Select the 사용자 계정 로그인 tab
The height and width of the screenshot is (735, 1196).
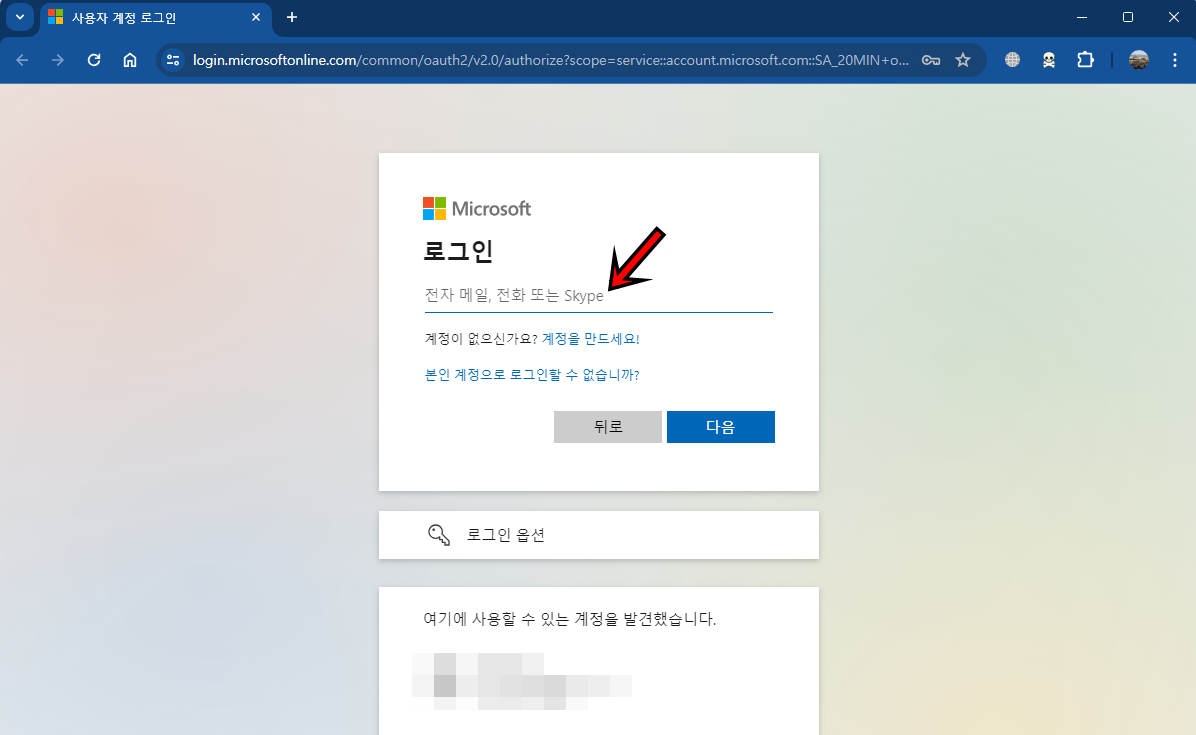tap(155, 18)
